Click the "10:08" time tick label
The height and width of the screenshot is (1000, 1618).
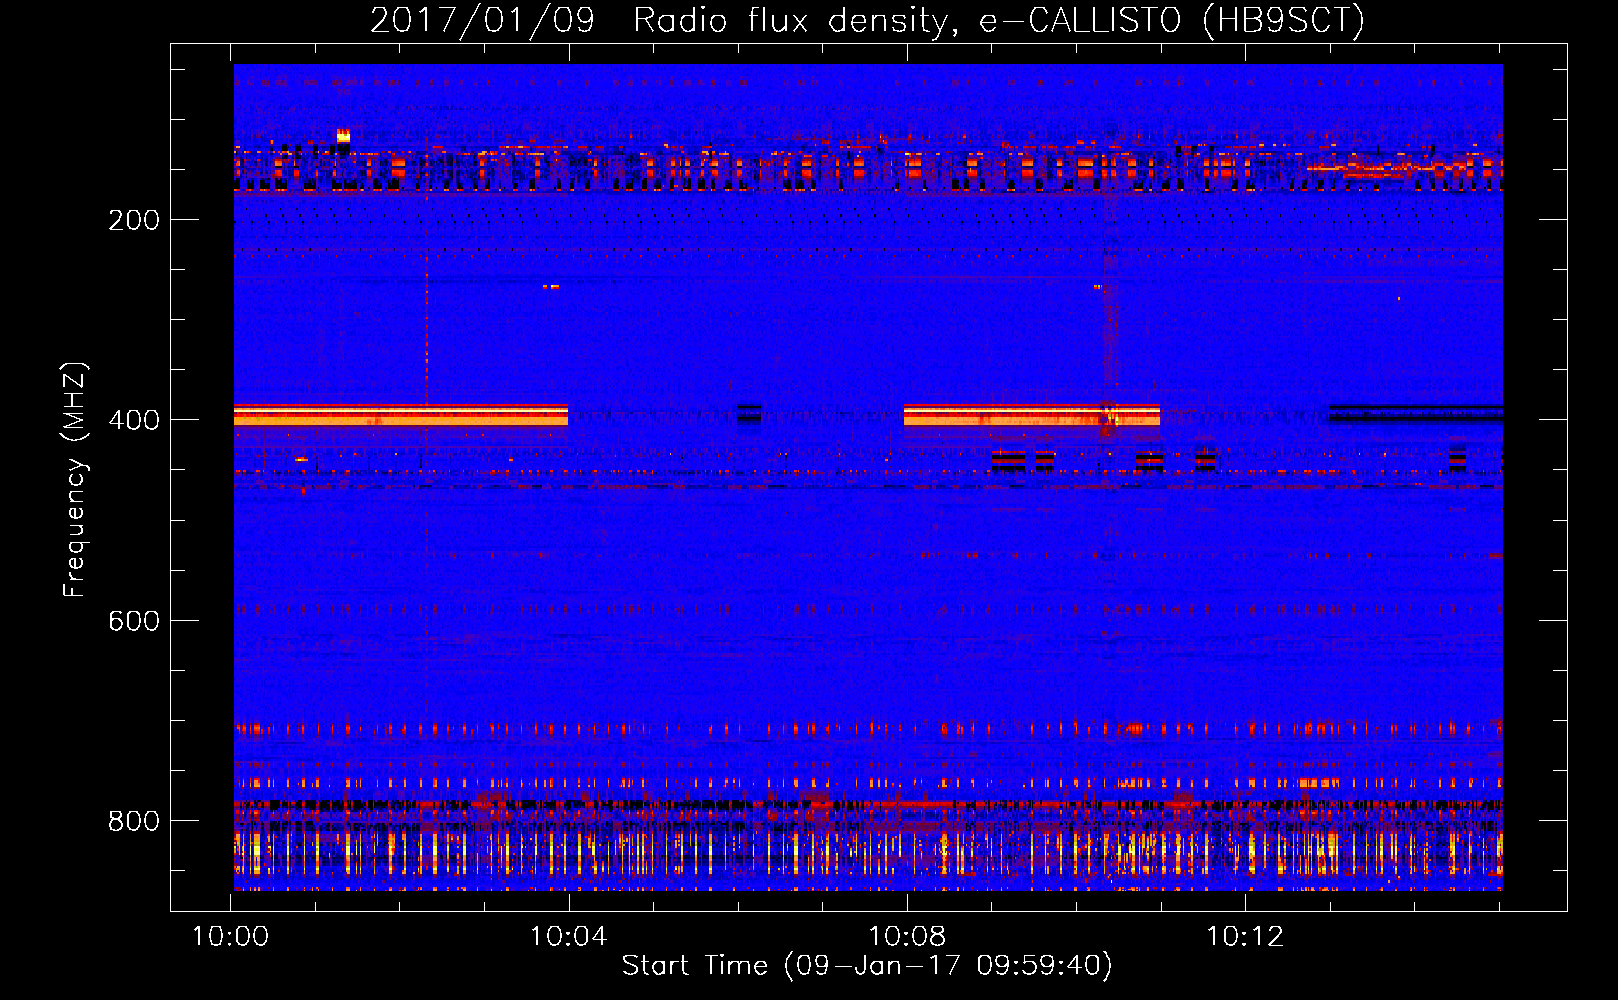coord(907,937)
